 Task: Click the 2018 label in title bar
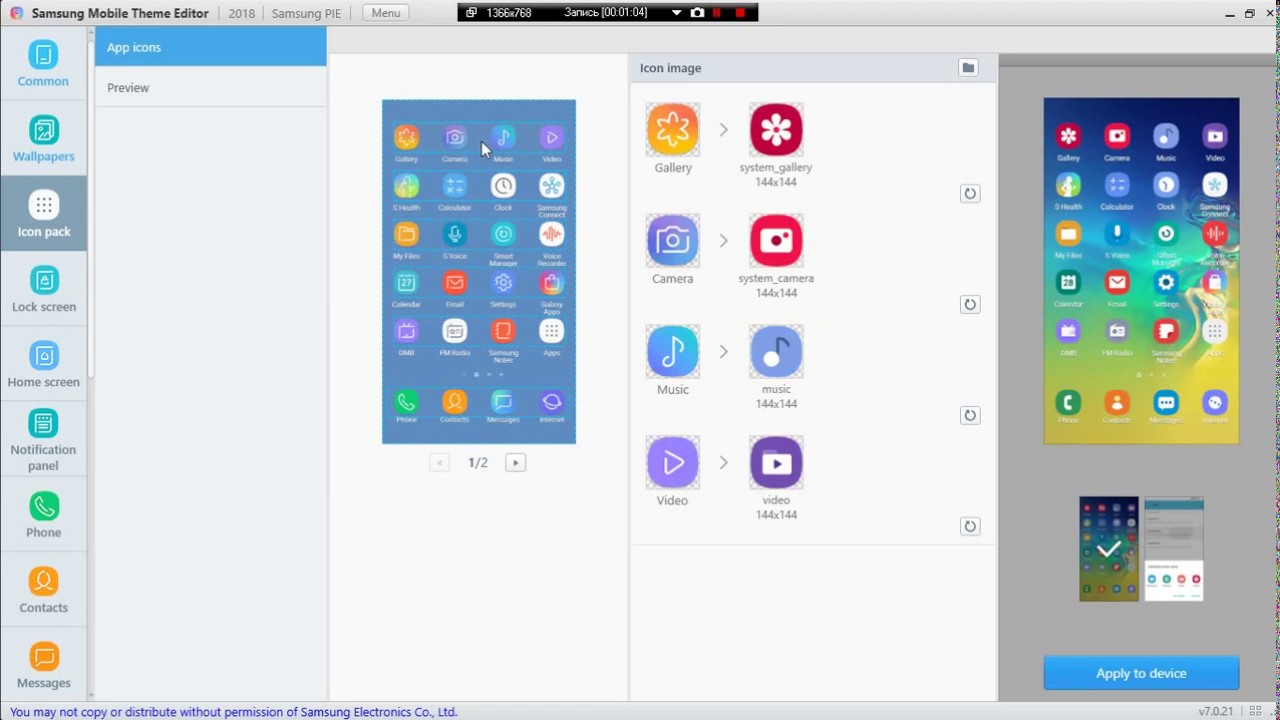coord(241,13)
